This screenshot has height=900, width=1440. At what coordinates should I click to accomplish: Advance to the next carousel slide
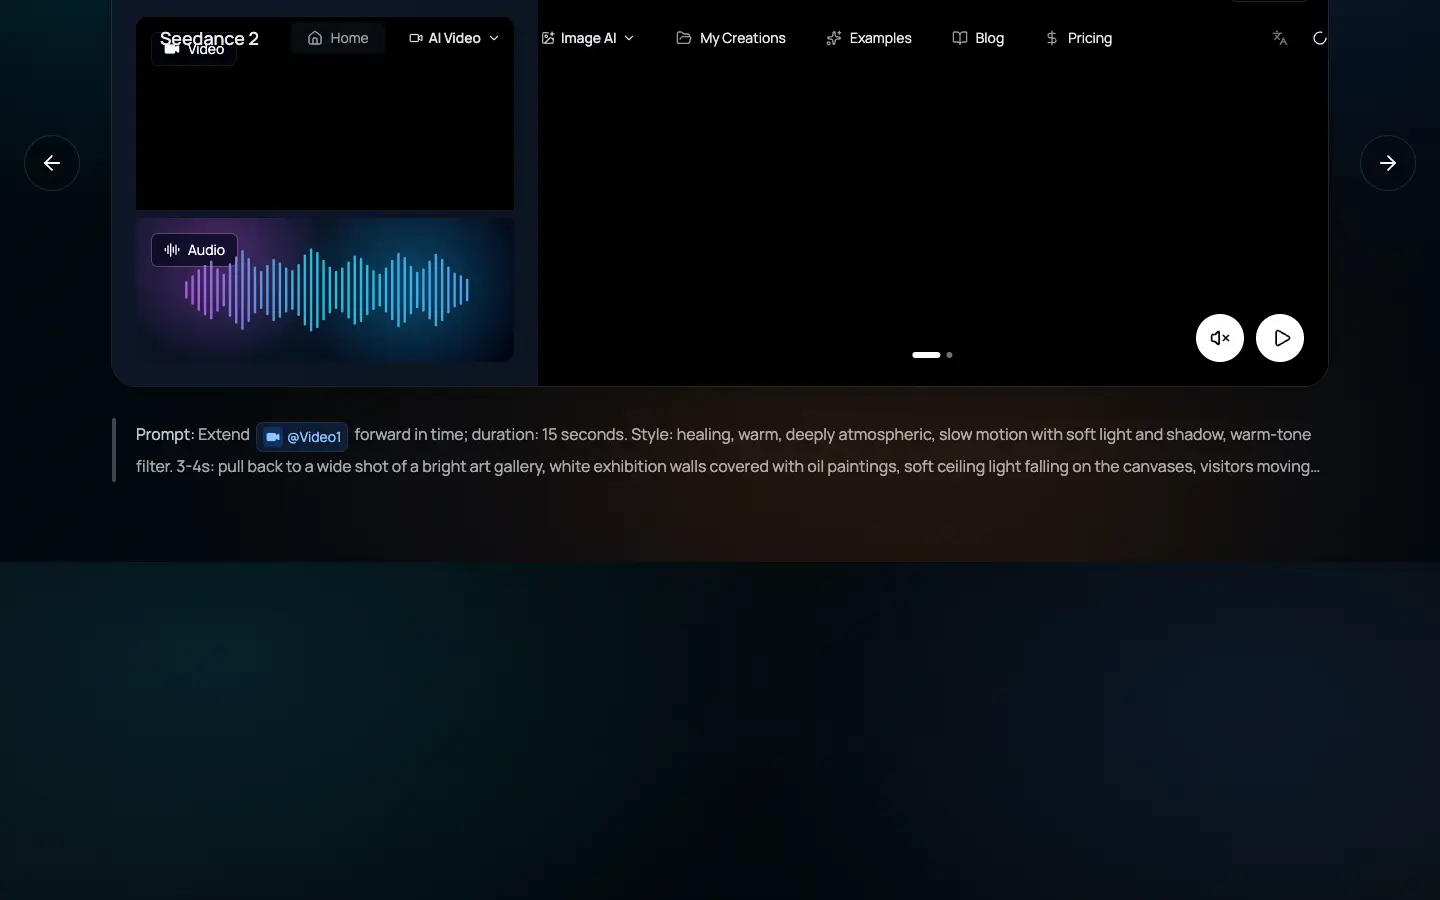[1388, 163]
